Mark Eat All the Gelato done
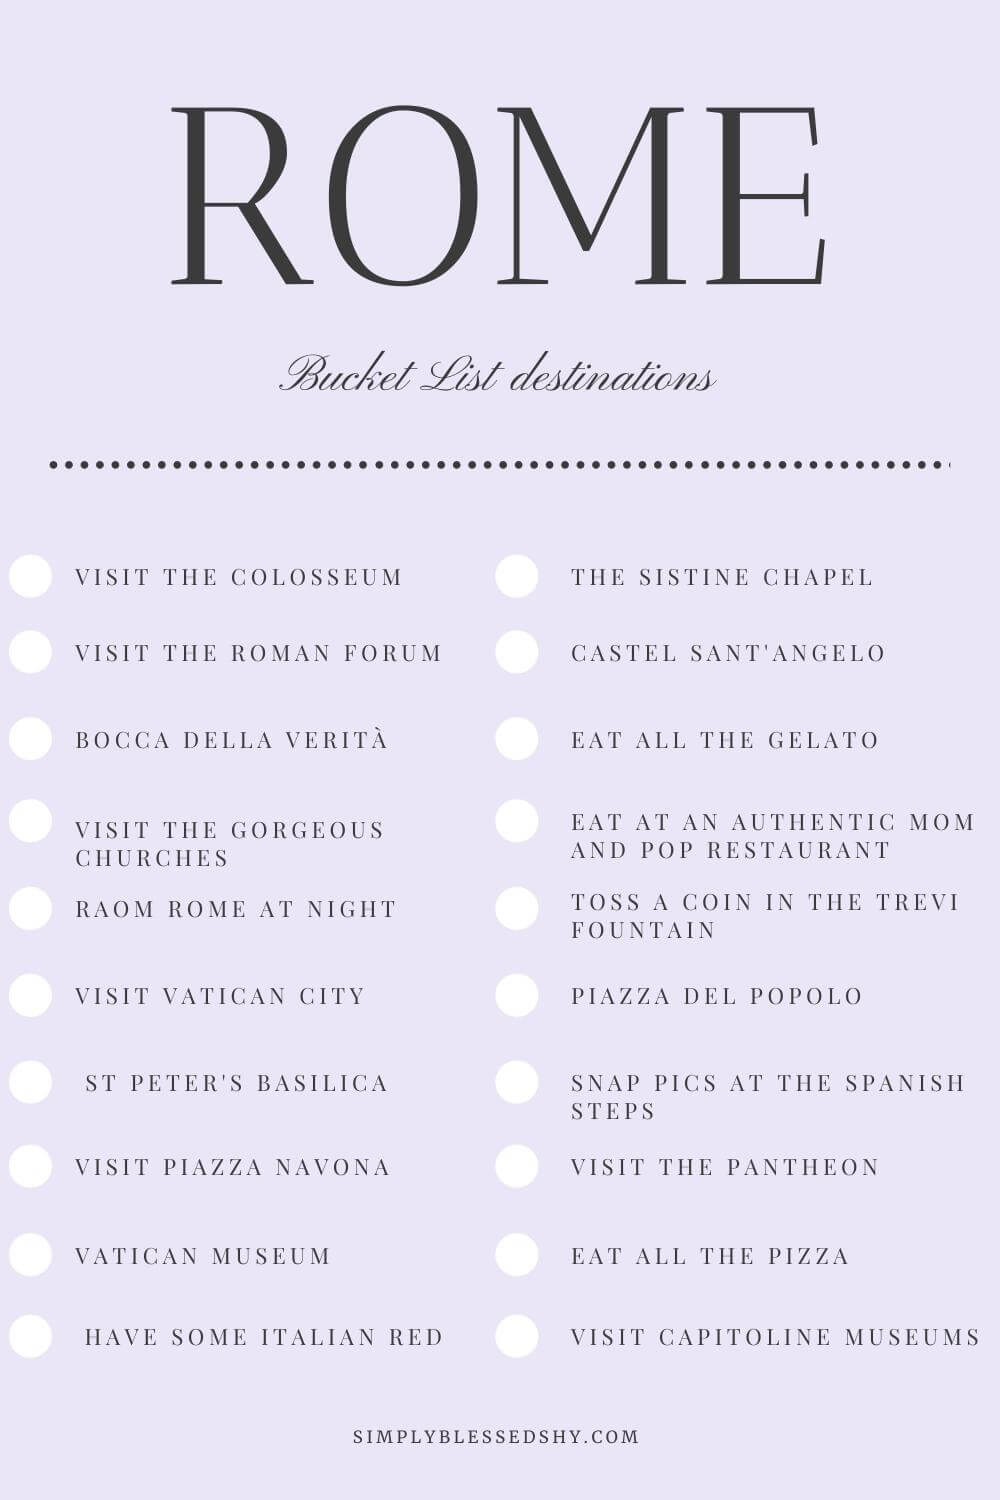 517,739
